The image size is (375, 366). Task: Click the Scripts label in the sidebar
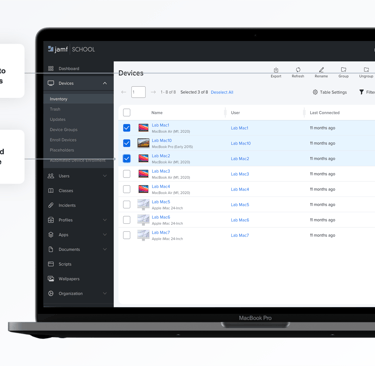pos(65,264)
